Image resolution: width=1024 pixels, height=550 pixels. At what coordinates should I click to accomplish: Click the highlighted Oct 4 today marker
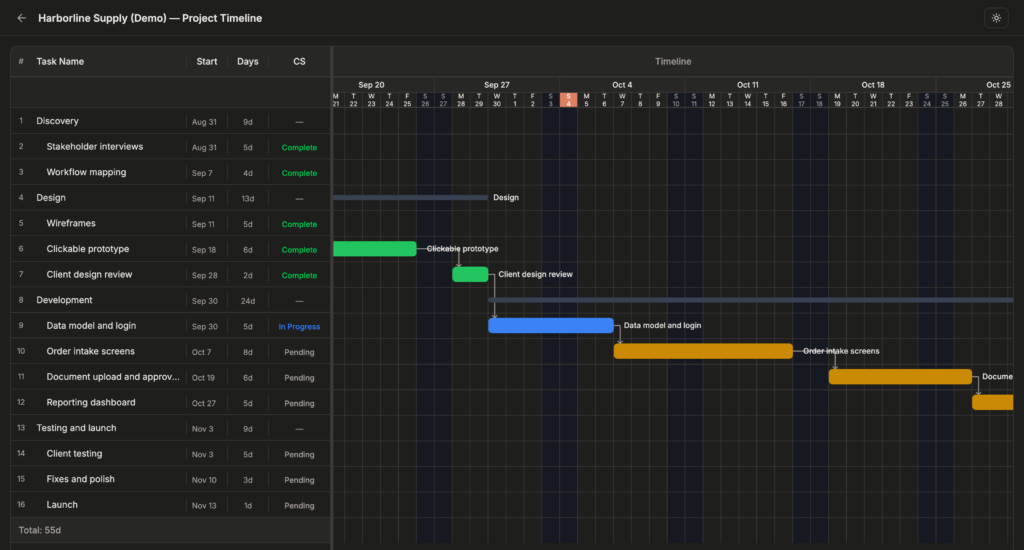pos(568,100)
